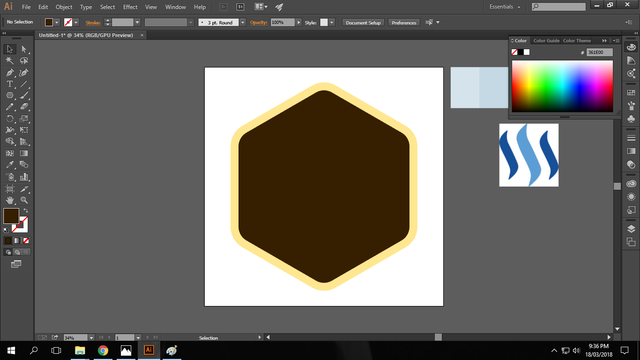640x360 pixels.
Task: Expand the opacity slider arrow
Action: [x=299, y=22]
